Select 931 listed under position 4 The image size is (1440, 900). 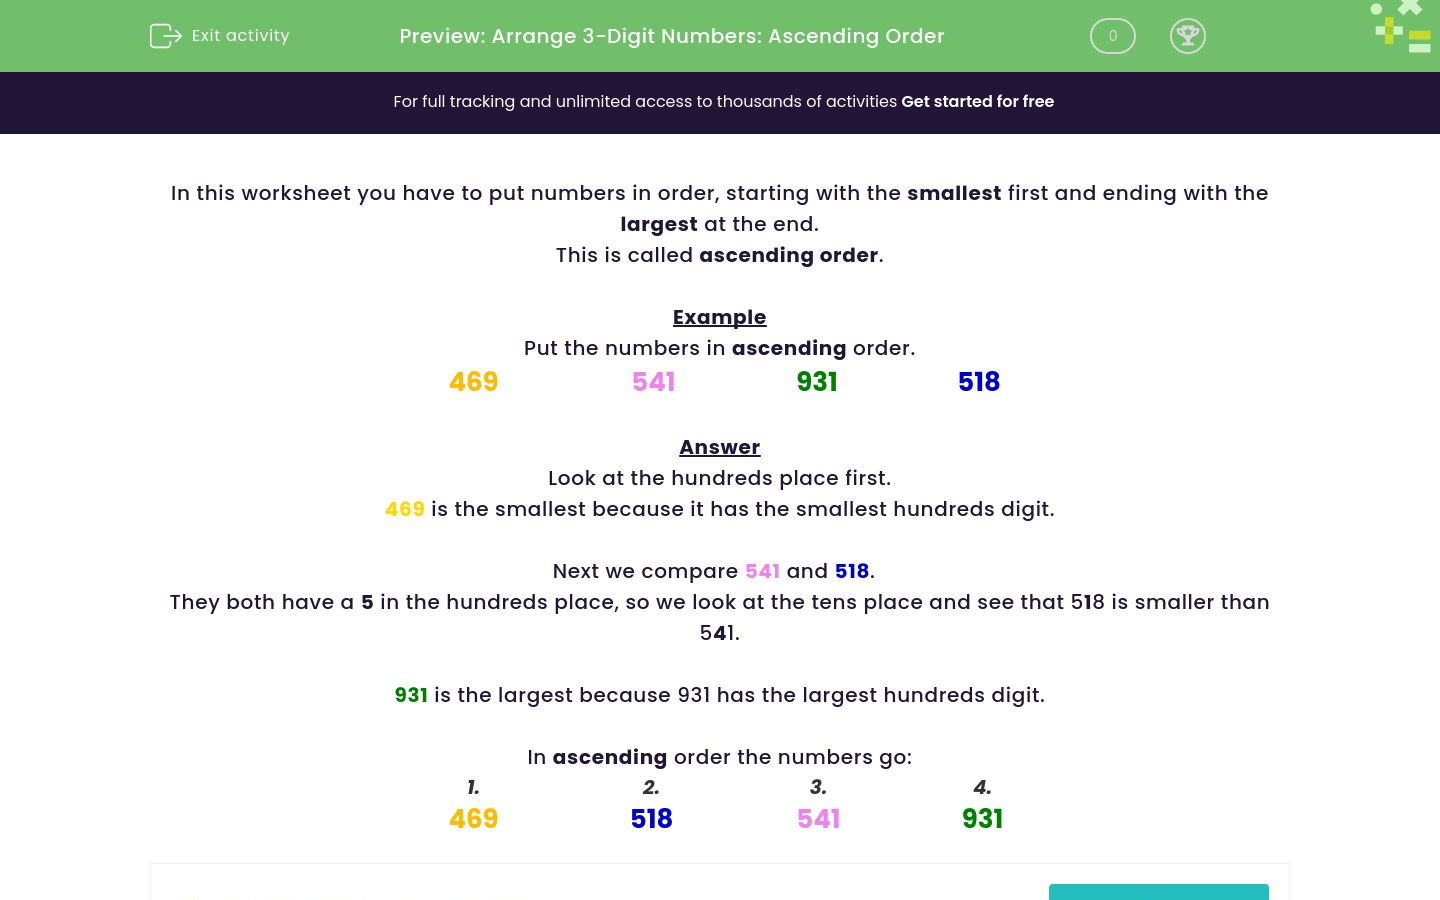pyautogui.click(x=982, y=818)
